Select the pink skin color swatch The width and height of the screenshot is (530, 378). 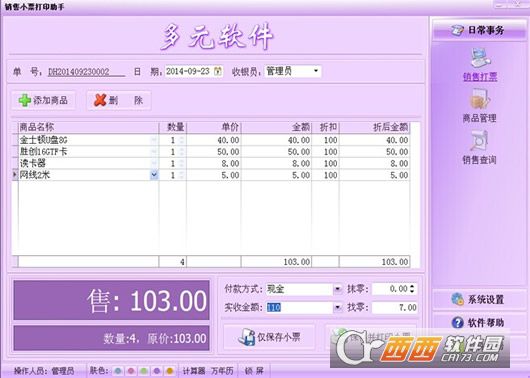point(131,371)
